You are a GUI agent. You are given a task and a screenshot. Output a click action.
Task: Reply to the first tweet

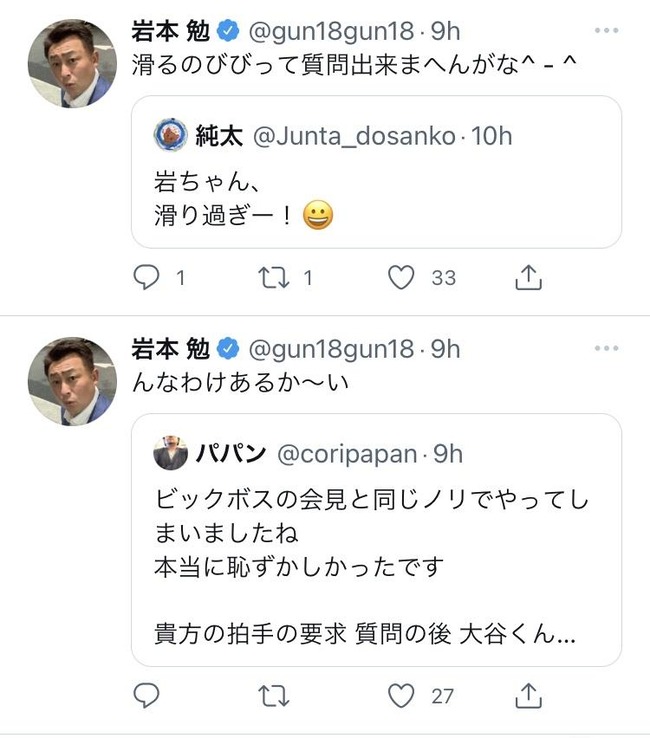[x=147, y=279]
